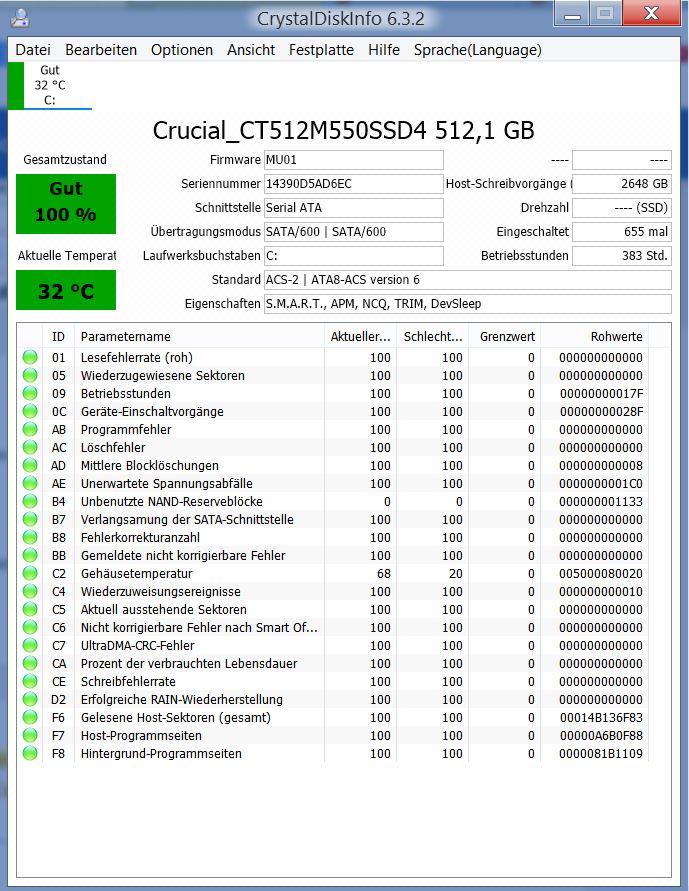Screen dimensions: 689x891
Task: Click the green 32 °C temperature button
Action: (66, 290)
